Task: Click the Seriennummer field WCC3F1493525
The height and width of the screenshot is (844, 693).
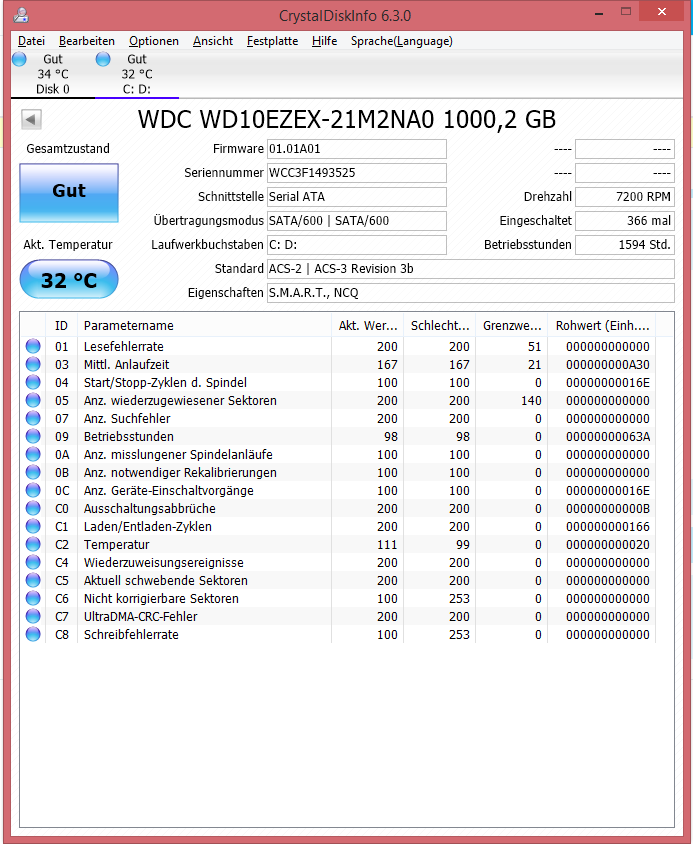Action: coord(356,173)
